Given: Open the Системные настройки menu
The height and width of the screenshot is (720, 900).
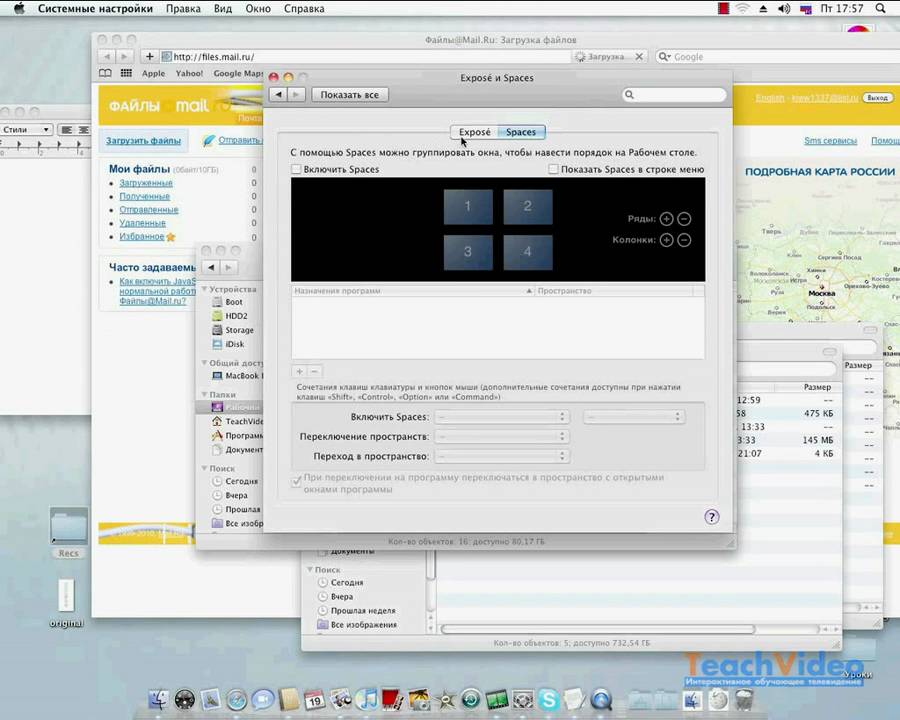Looking at the screenshot, I should (x=95, y=9).
